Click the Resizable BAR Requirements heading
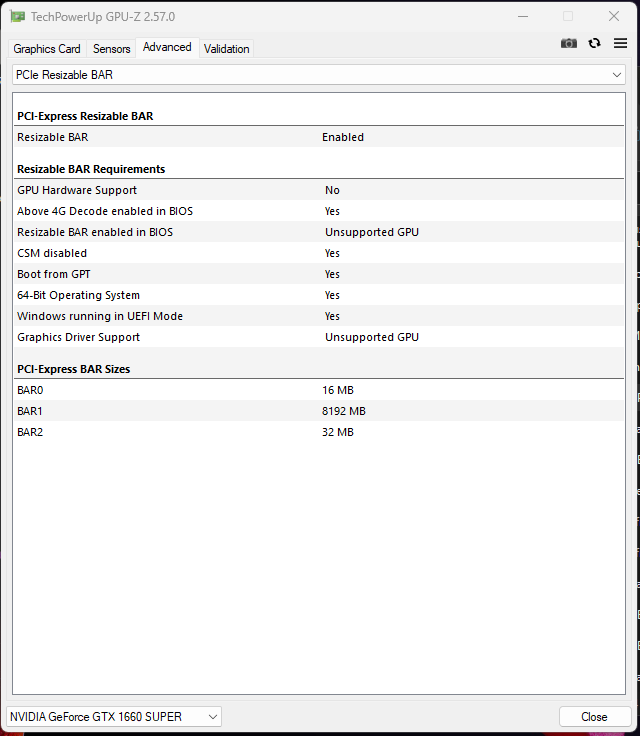 tap(91, 169)
